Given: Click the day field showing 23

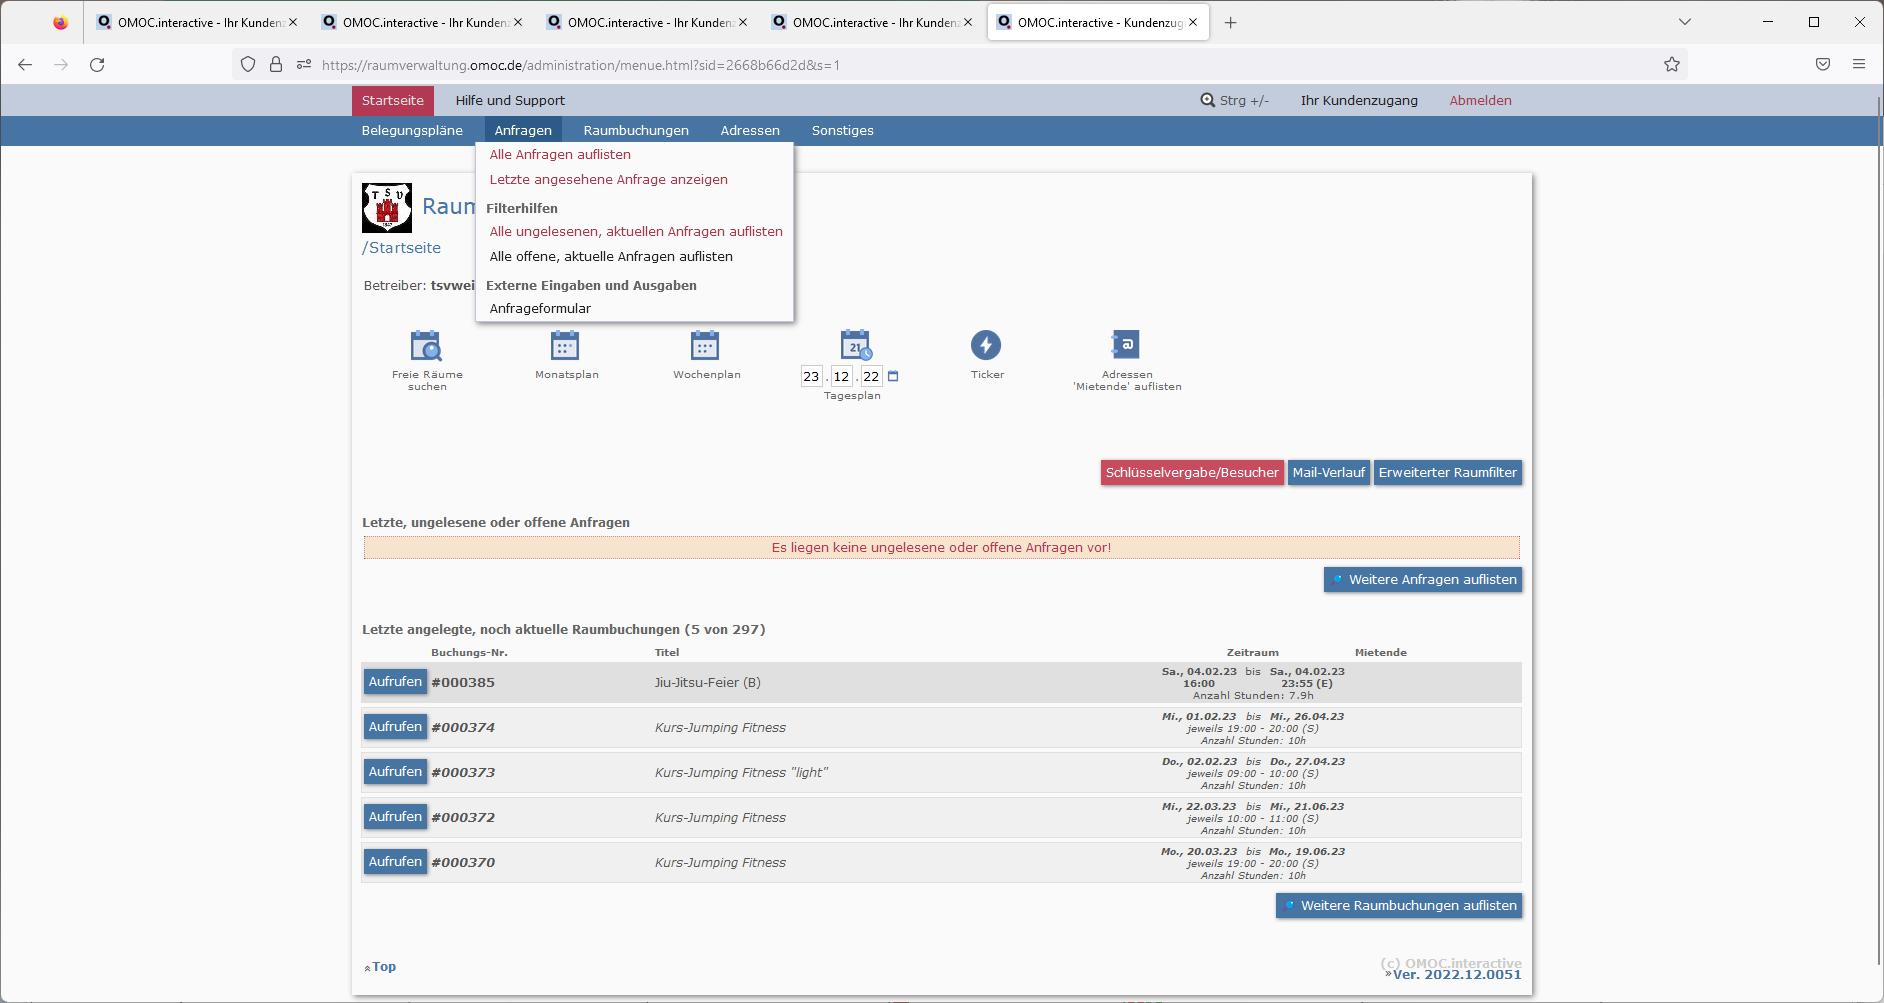Looking at the screenshot, I should (x=811, y=376).
